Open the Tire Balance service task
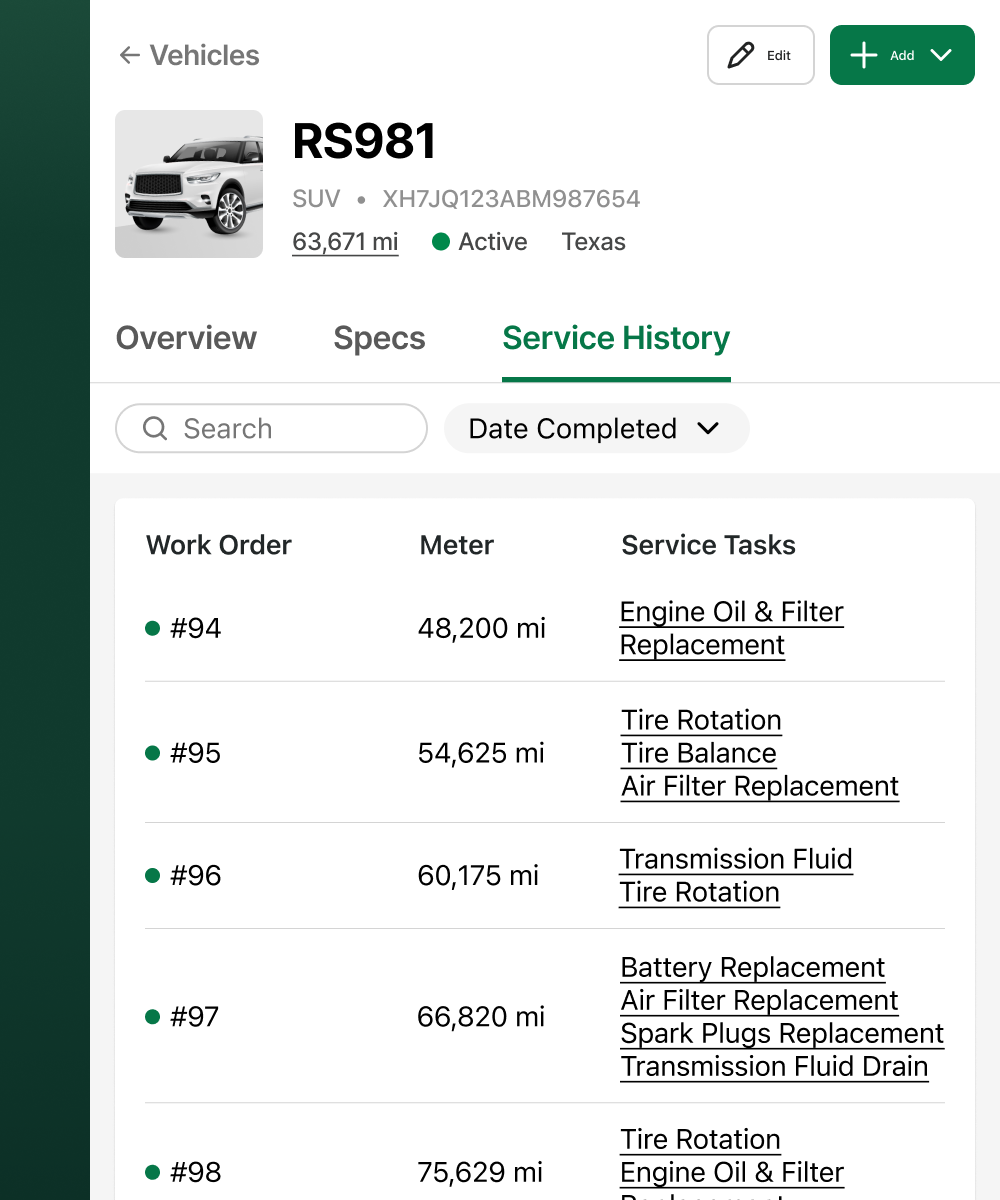This screenshot has width=1000, height=1200. click(699, 753)
